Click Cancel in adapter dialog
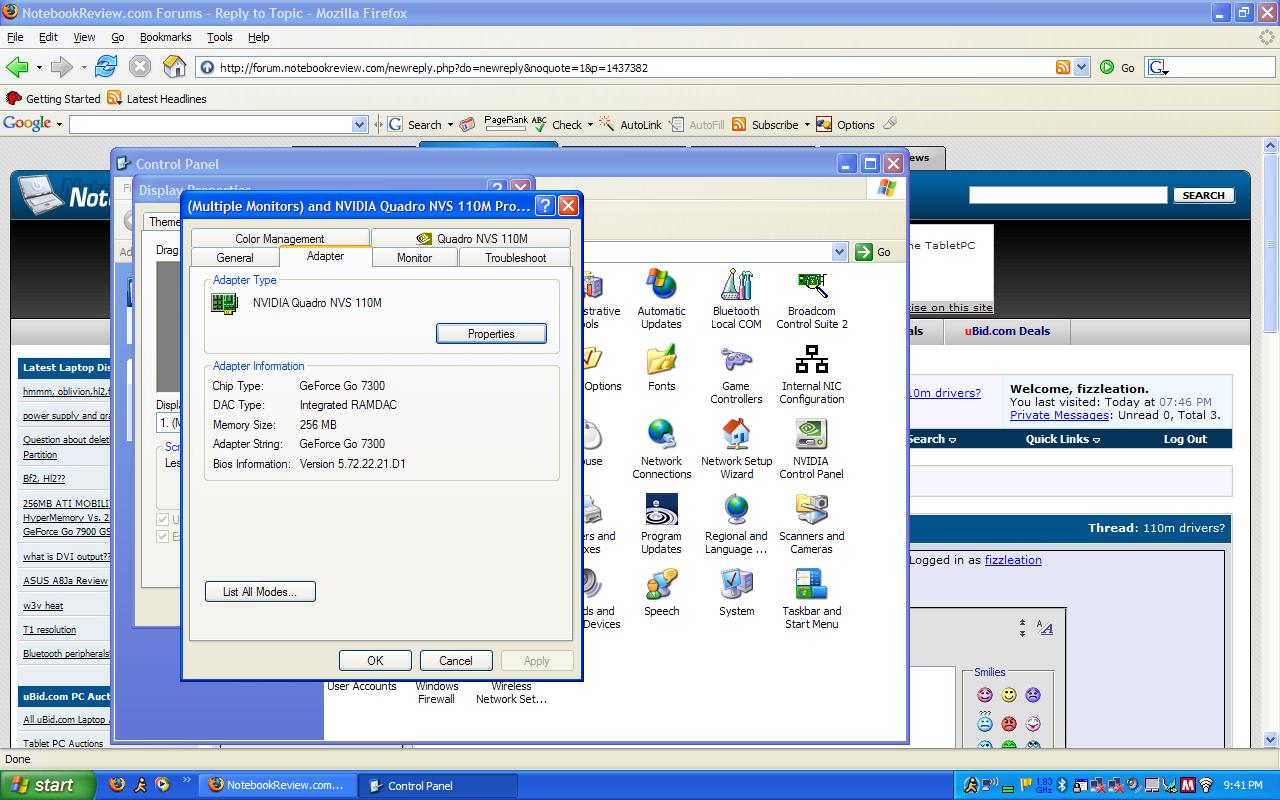Image resolution: width=1280 pixels, height=800 pixels. pyautogui.click(x=455, y=660)
